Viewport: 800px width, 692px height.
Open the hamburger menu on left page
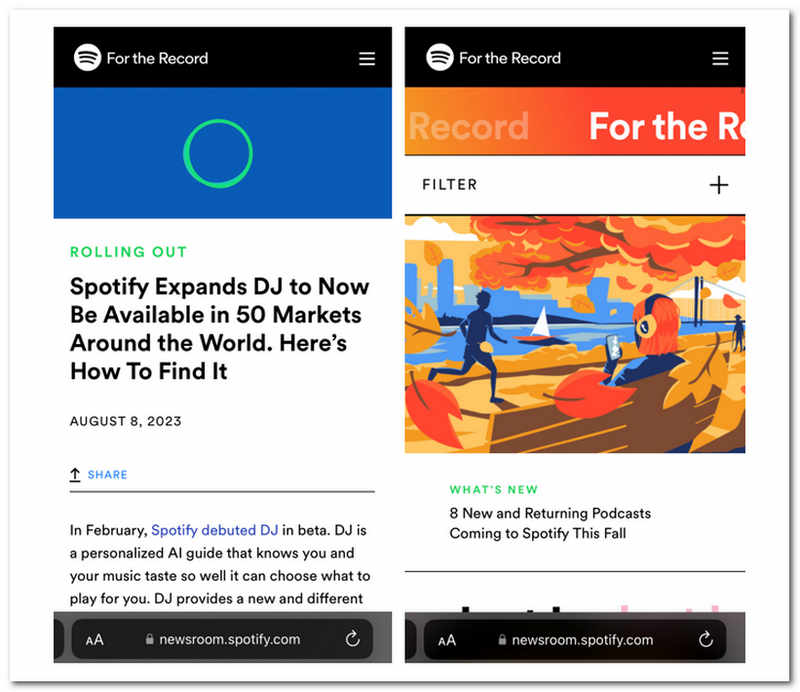point(367,58)
